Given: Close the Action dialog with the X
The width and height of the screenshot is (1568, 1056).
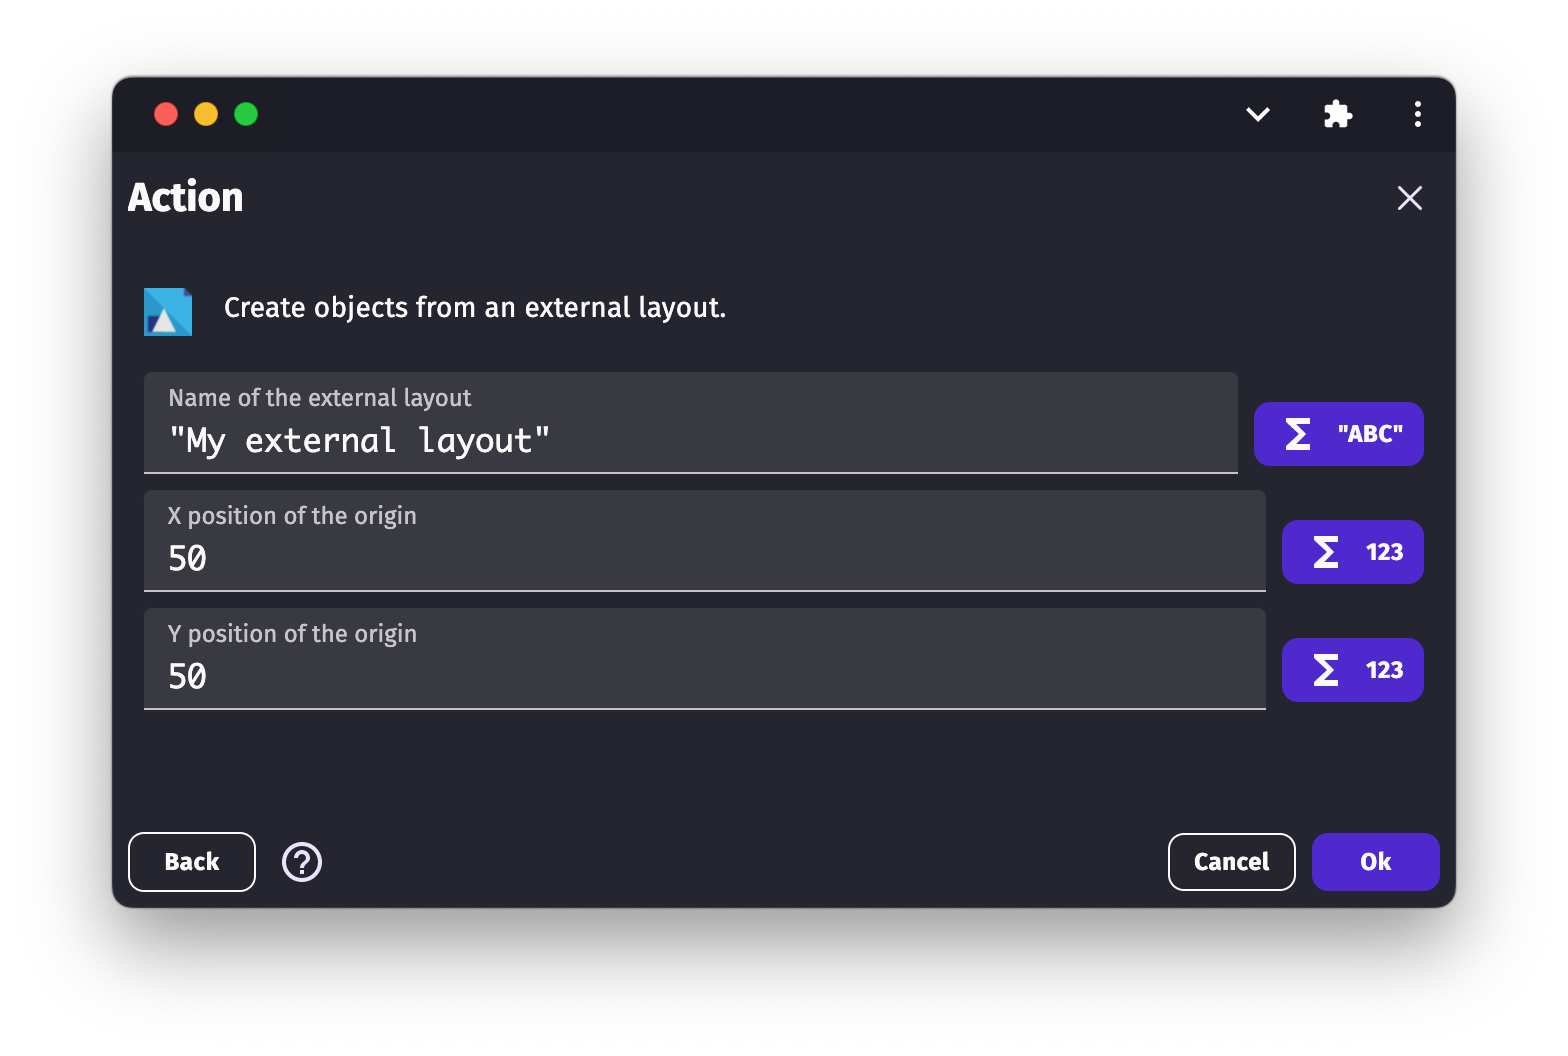Looking at the screenshot, I should coord(1410,198).
